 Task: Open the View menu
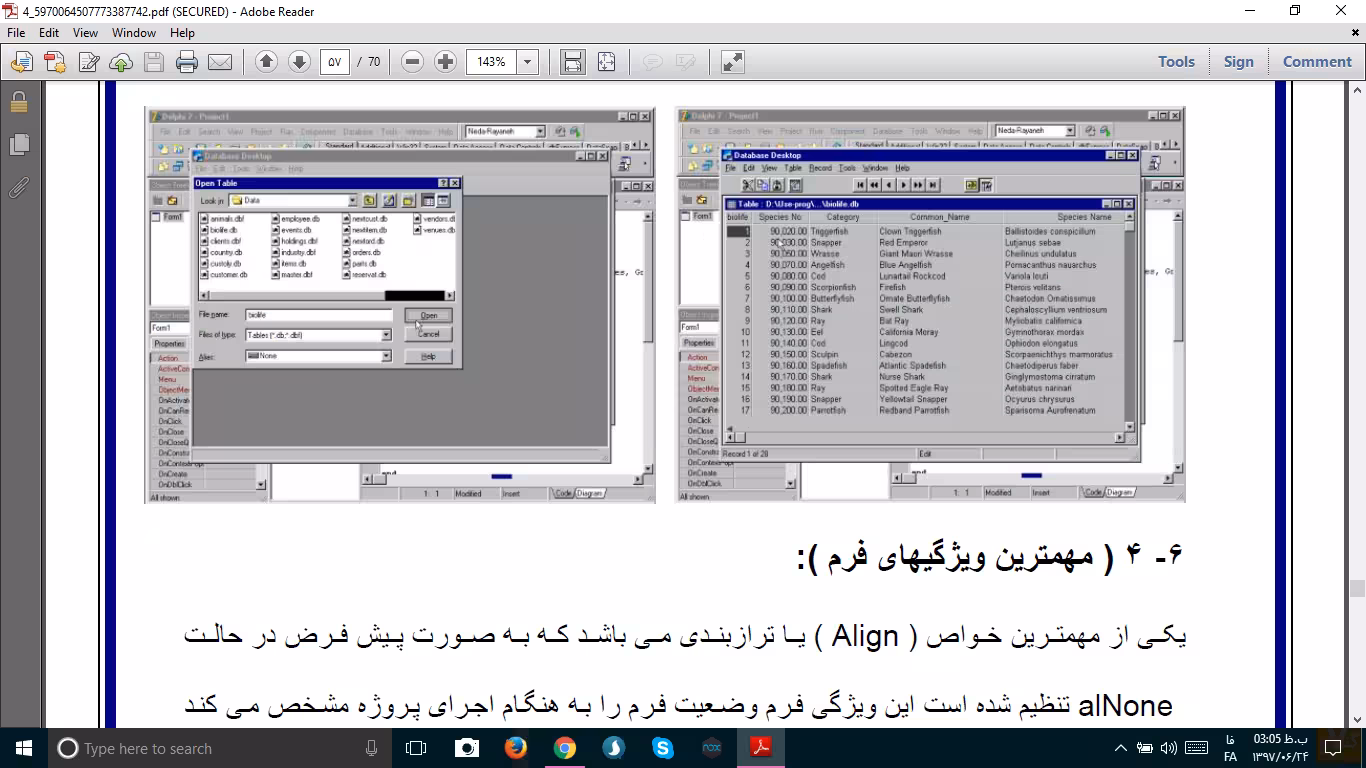click(86, 33)
